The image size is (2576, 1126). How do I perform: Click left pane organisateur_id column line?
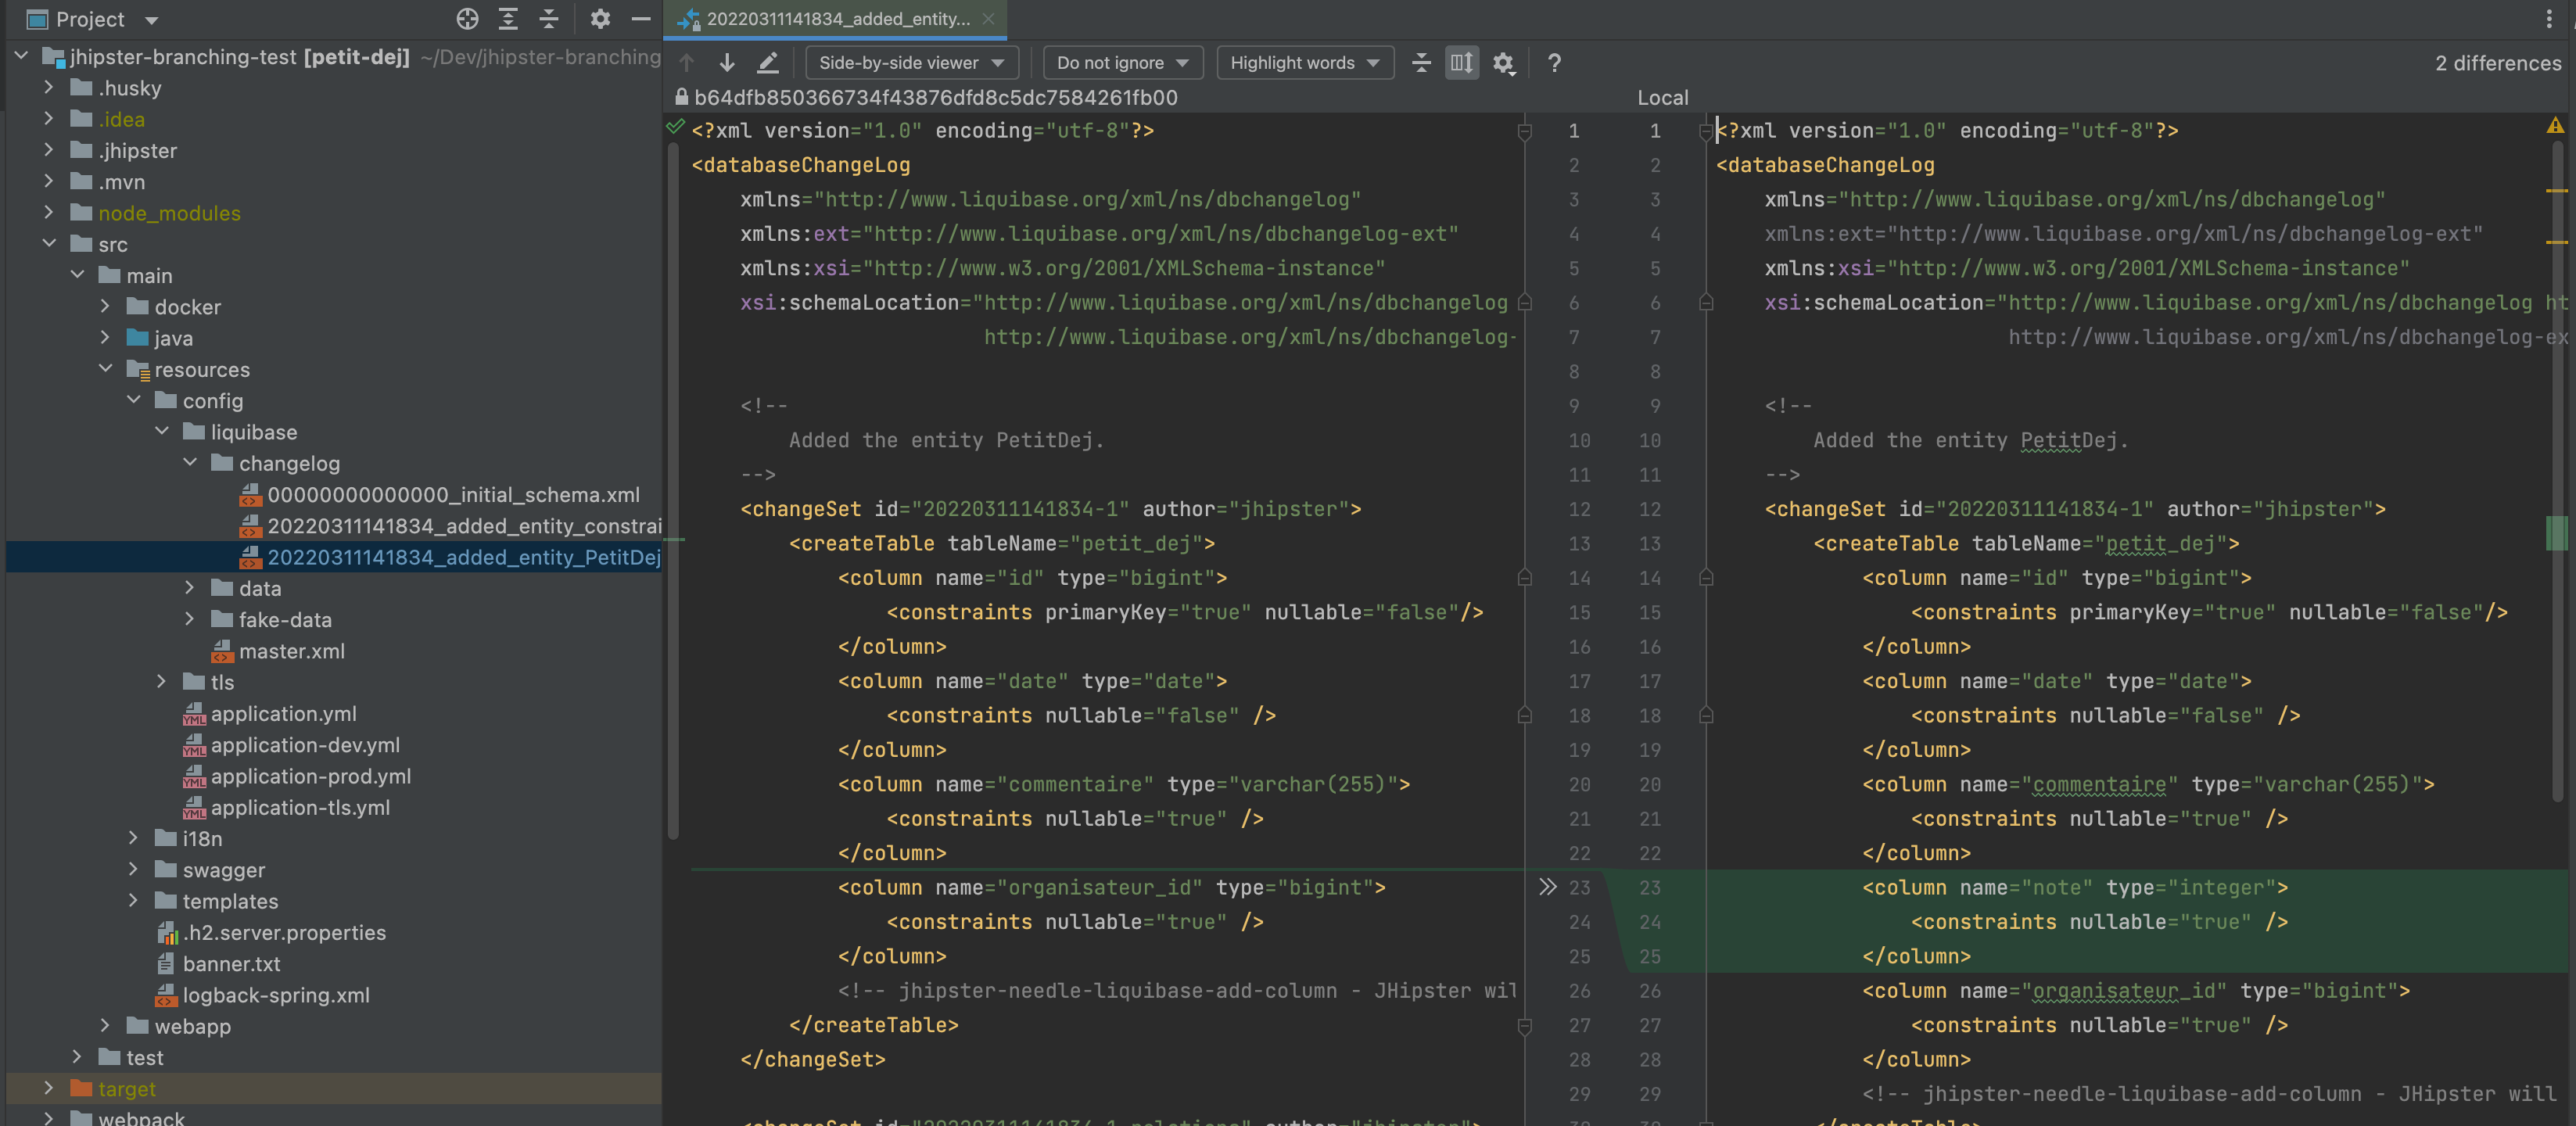click(x=1112, y=887)
